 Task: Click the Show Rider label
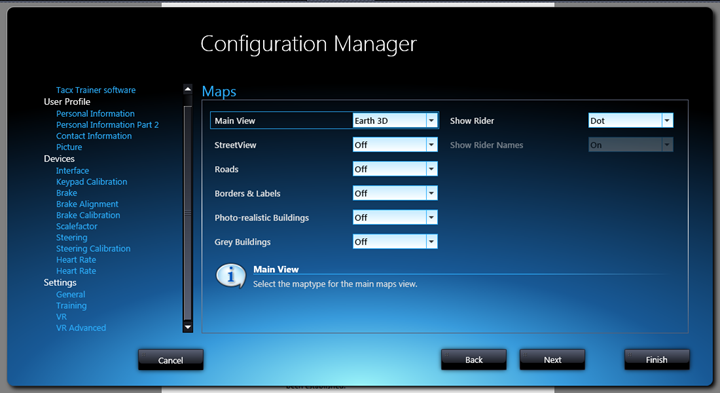(472, 121)
